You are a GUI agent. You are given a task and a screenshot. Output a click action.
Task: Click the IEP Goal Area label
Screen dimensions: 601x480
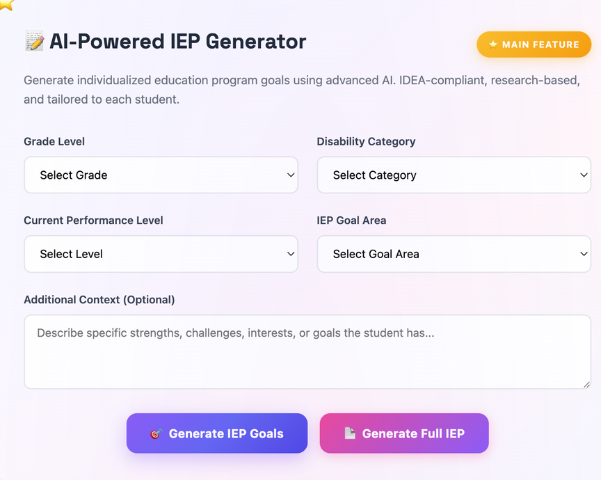point(351,220)
